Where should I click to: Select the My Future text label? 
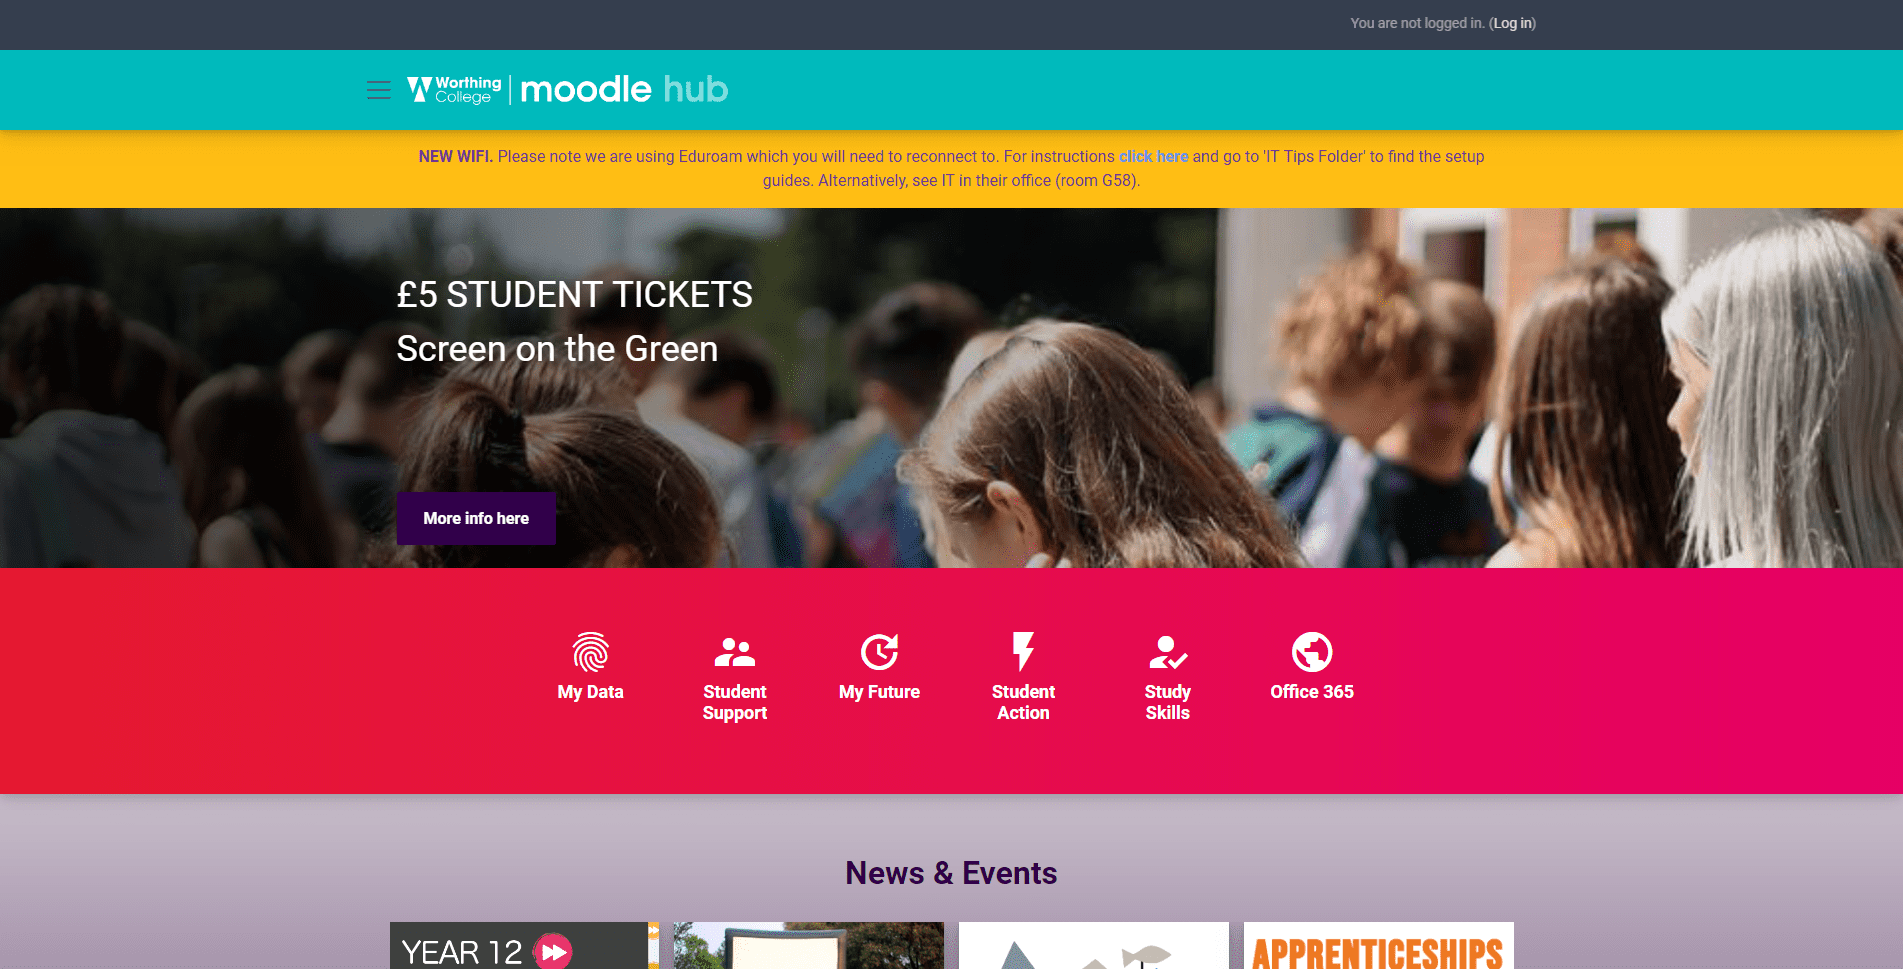click(879, 692)
